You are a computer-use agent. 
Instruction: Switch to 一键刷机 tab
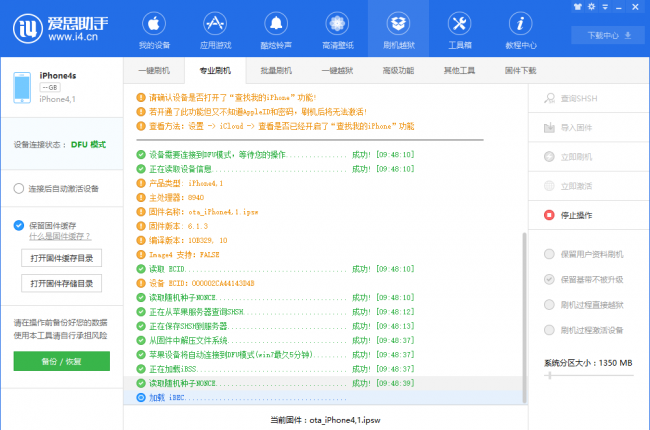point(154,70)
